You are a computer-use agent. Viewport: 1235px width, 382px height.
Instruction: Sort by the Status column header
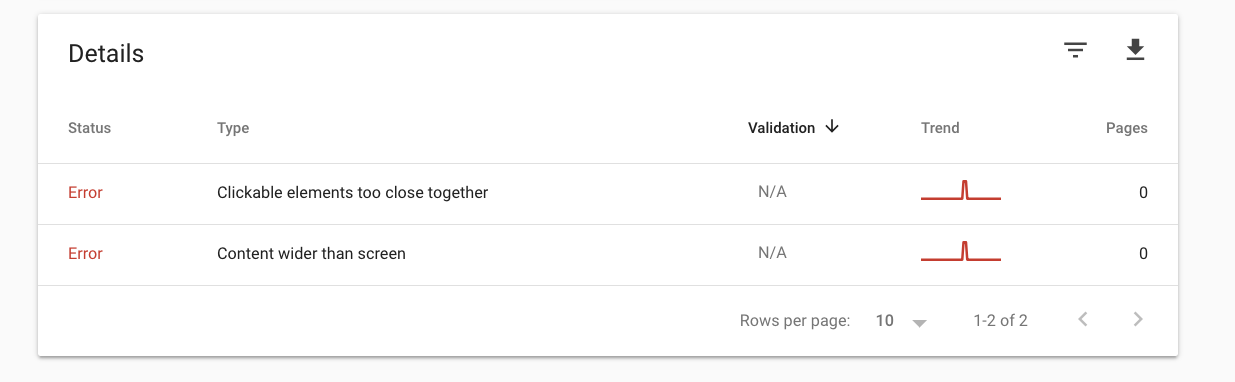89,128
